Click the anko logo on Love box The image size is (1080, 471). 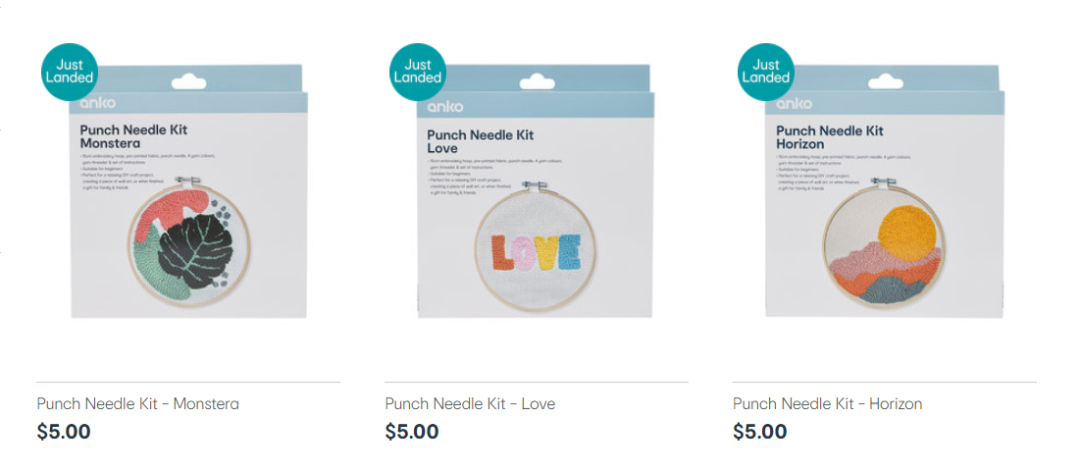[x=445, y=107]
